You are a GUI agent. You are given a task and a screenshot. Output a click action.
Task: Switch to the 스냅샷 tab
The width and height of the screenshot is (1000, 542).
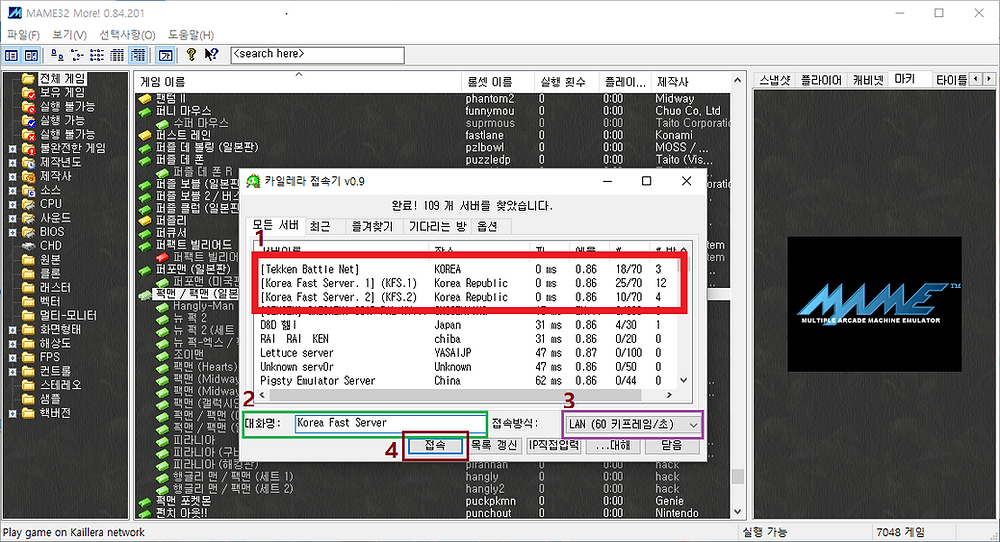[x=774, y=80]
